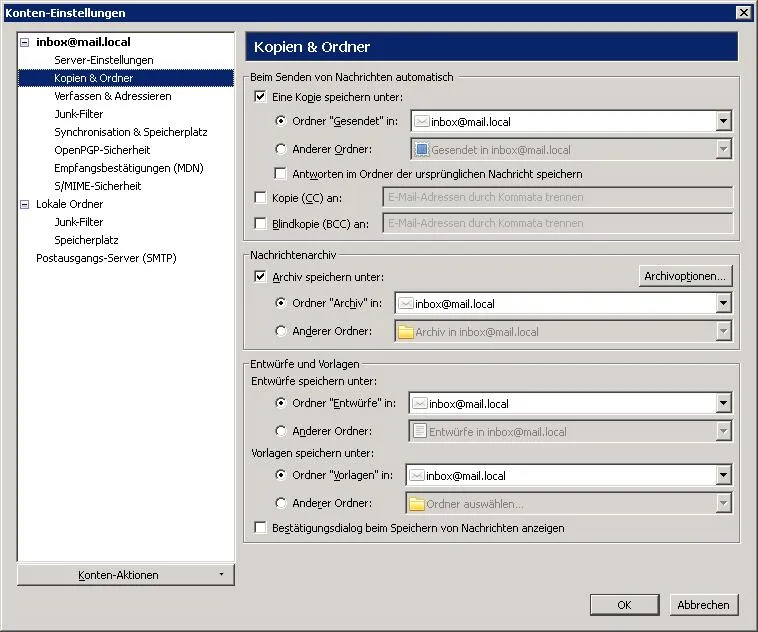Toggle 'Eine Kopie speichern unter' checkbox
The width and height of the screenshot is (758, 632).
(x=260, y=97)
